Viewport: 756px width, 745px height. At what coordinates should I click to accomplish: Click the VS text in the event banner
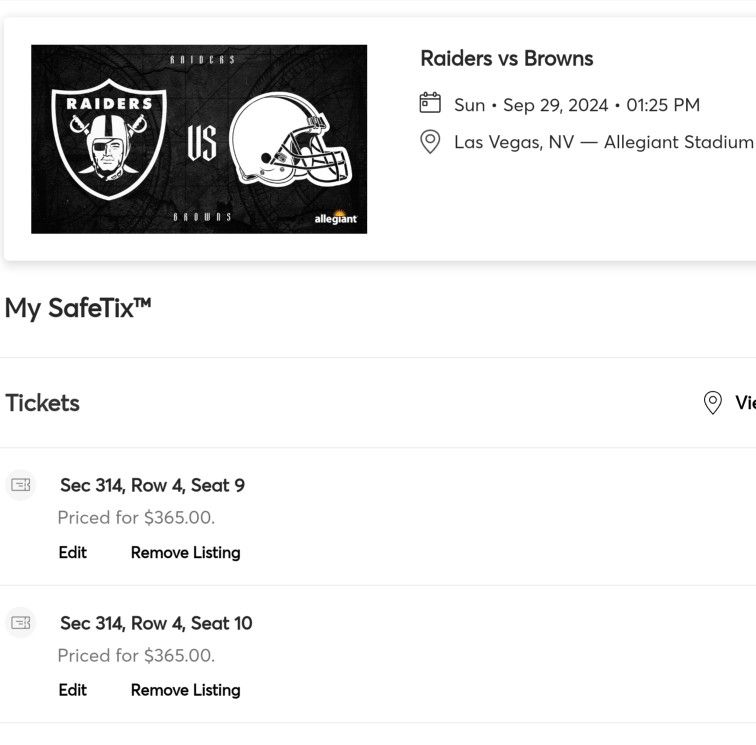point(201,142)
